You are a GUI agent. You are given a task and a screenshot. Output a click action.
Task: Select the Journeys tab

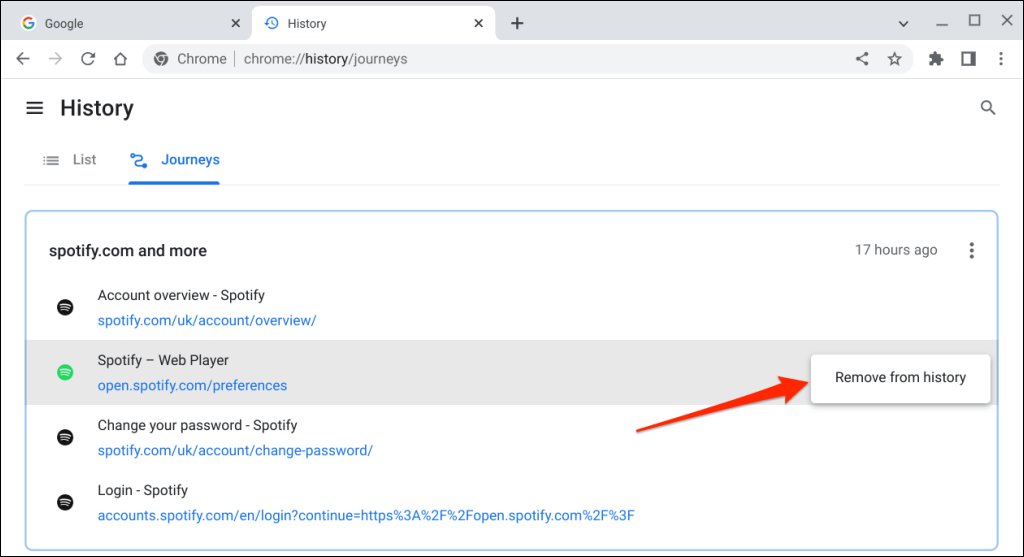pyautogui.click(x=174, y=160)
